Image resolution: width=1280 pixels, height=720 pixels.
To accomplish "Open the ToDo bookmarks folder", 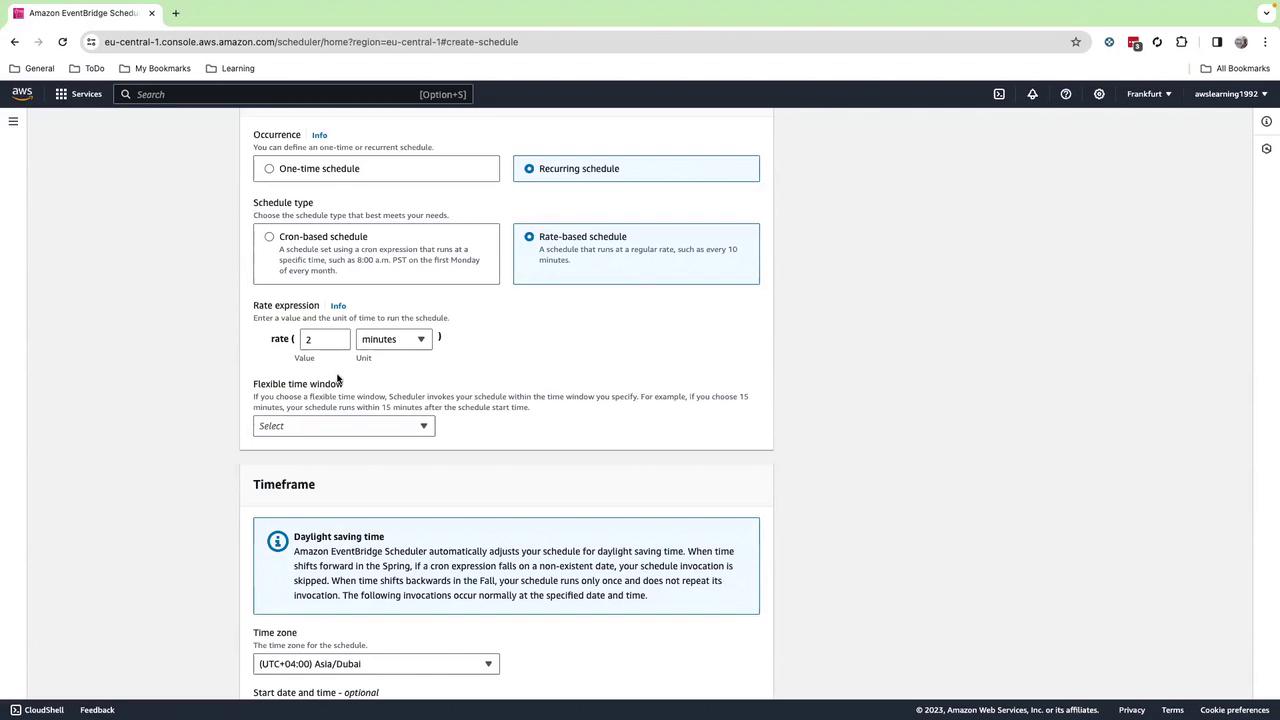I will tap(87, 68).
